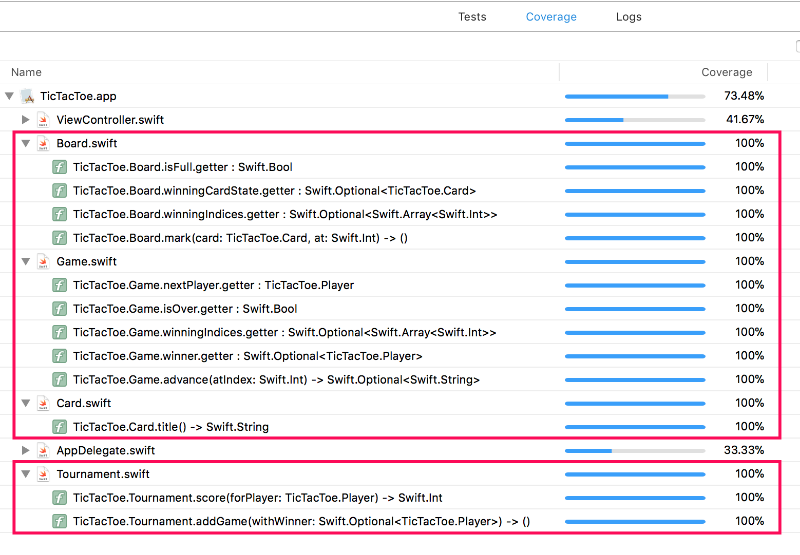
Task: Expand the ViewController.swift row
Action: click(x=26, y=120)
